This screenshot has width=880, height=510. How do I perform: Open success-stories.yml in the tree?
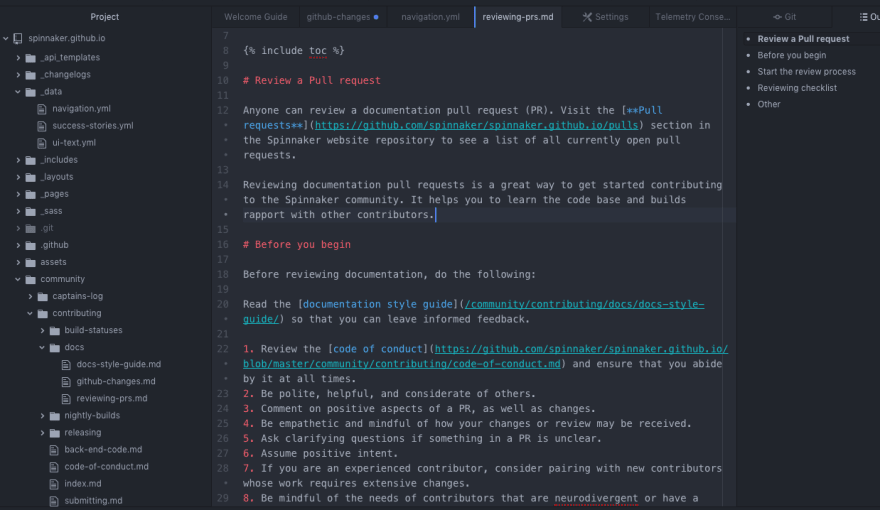click(93, 126)
